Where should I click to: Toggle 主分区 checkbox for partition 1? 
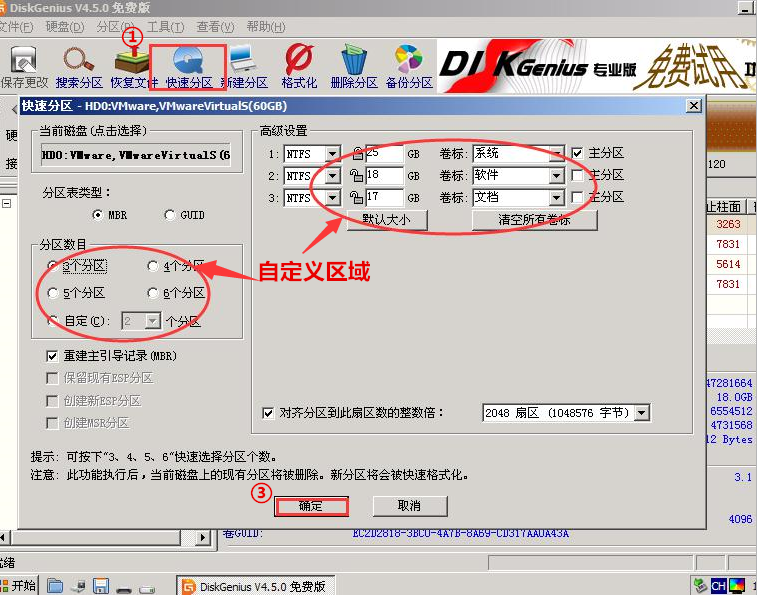pyautogui.click(x=577, y=154)
